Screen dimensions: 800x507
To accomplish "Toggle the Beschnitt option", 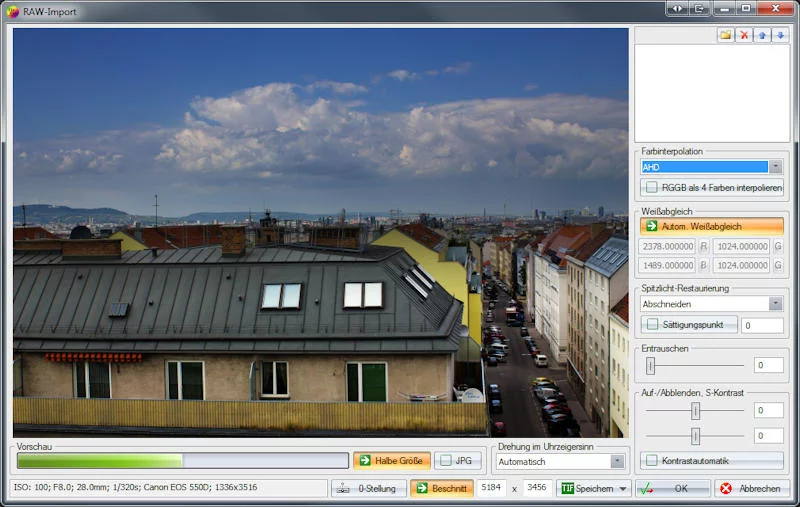I will [442, 488].
